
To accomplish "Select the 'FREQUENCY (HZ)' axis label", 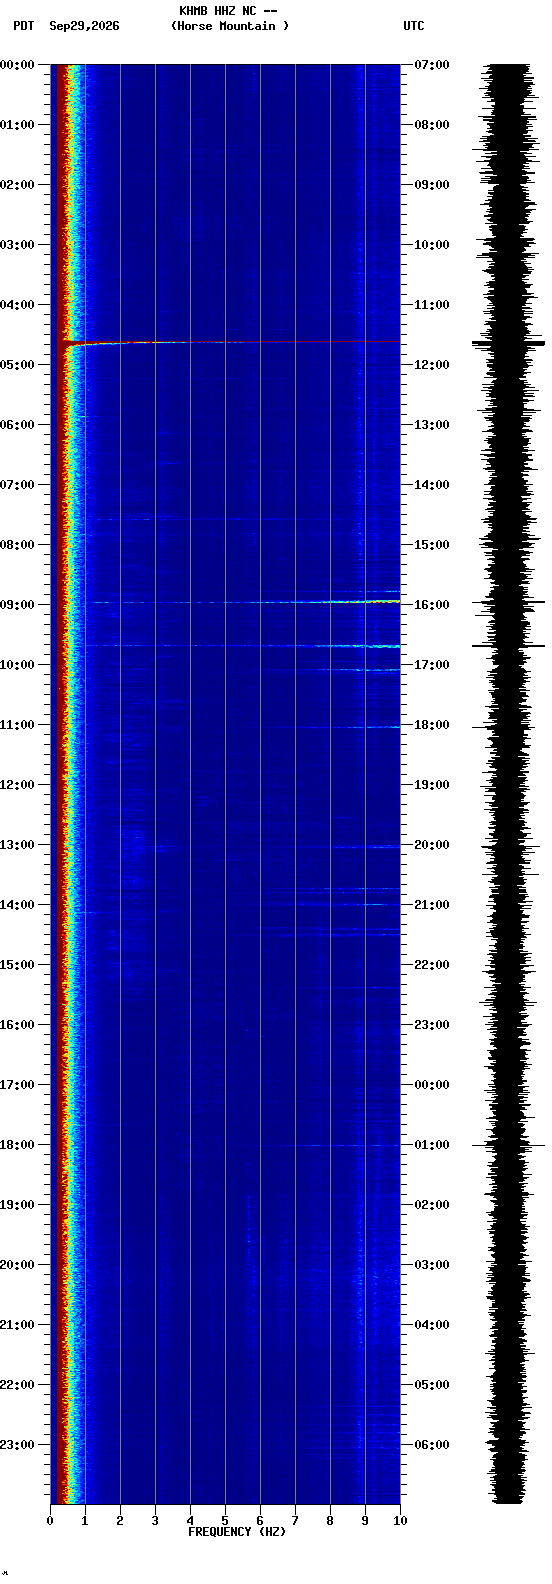I will (x=237, y=1532).
